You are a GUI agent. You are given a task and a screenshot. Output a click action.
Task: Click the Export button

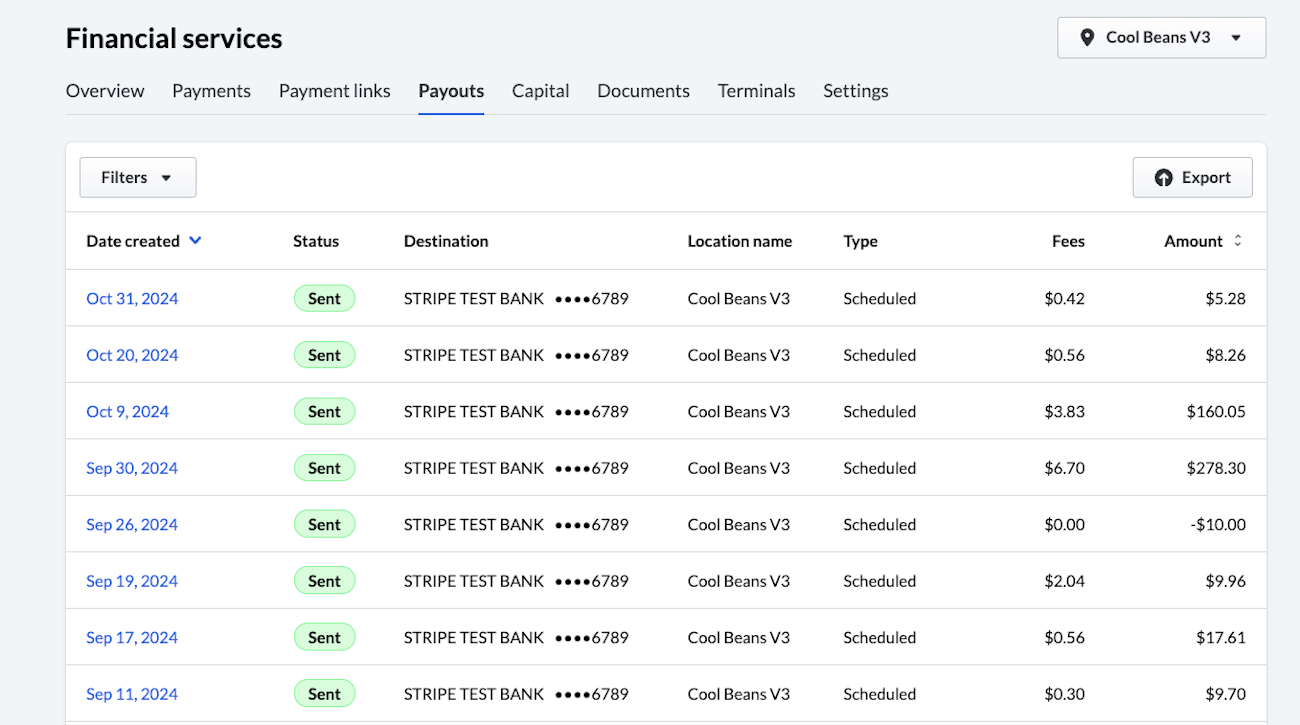(1192, 177)
